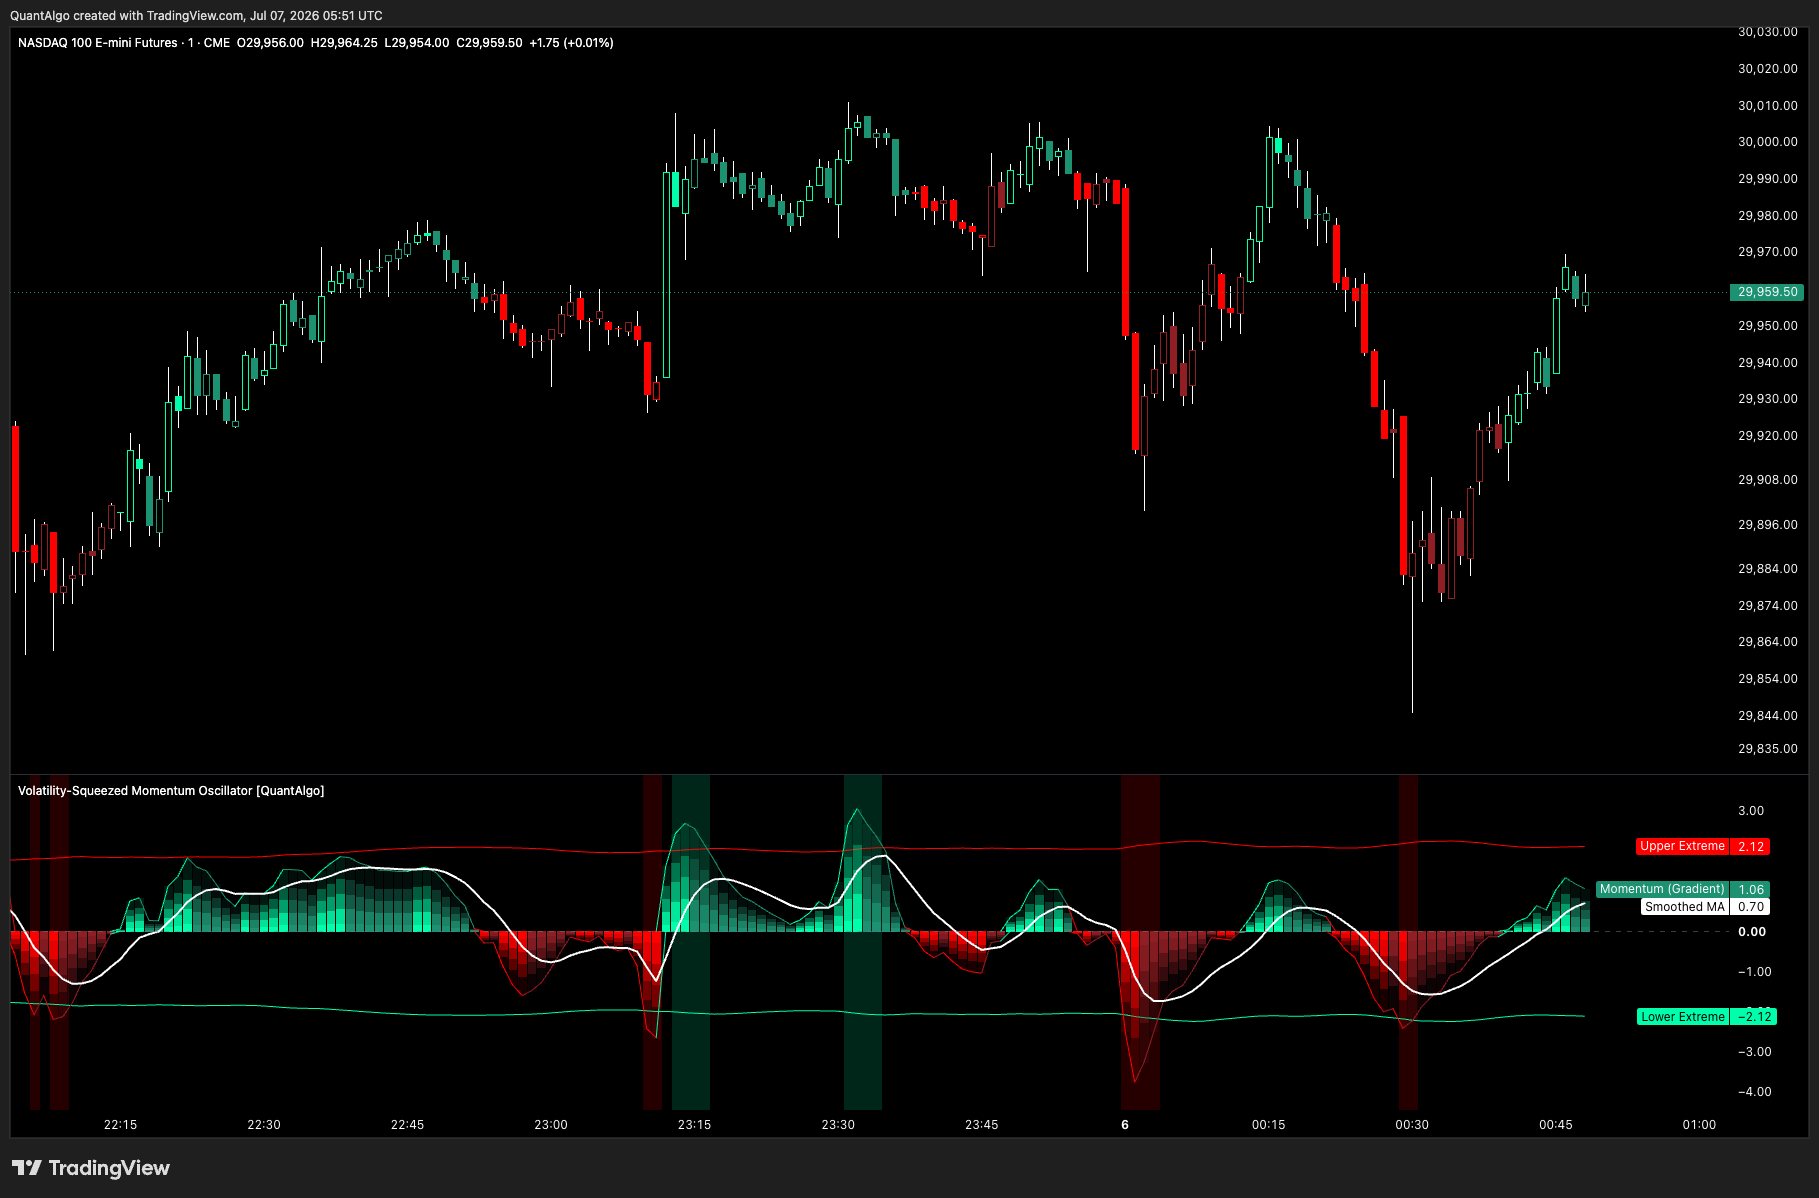Click the −3.00 oscillator scale label
This screenshot has width=1819, height=1198.
click(1754, 1052)
